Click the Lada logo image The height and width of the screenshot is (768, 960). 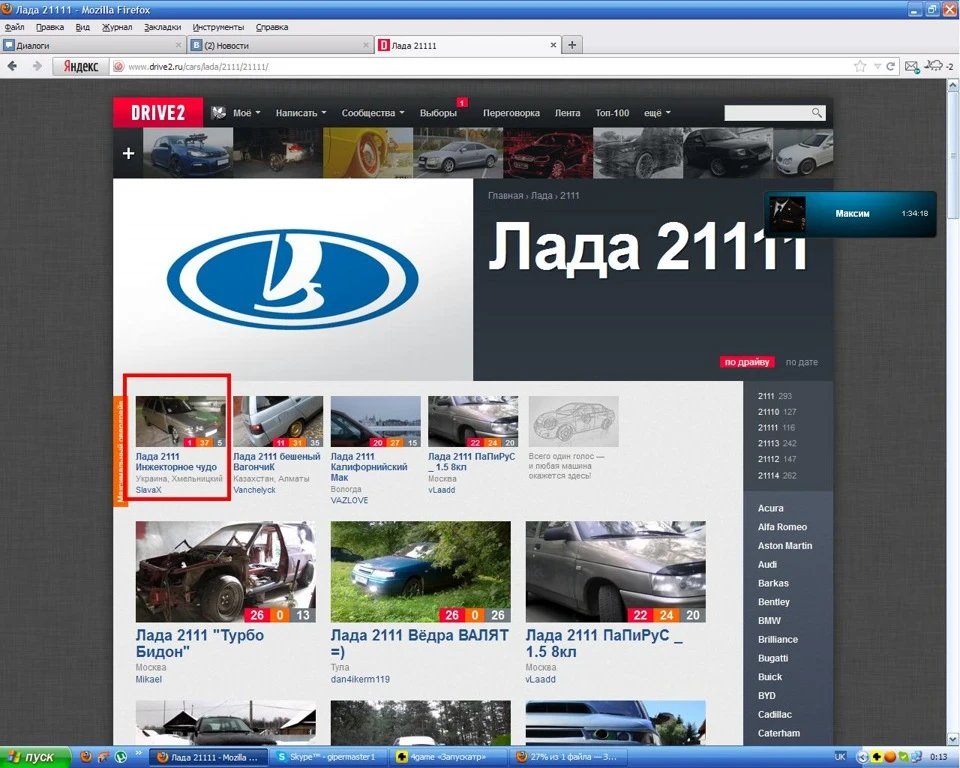click(293, 279)
